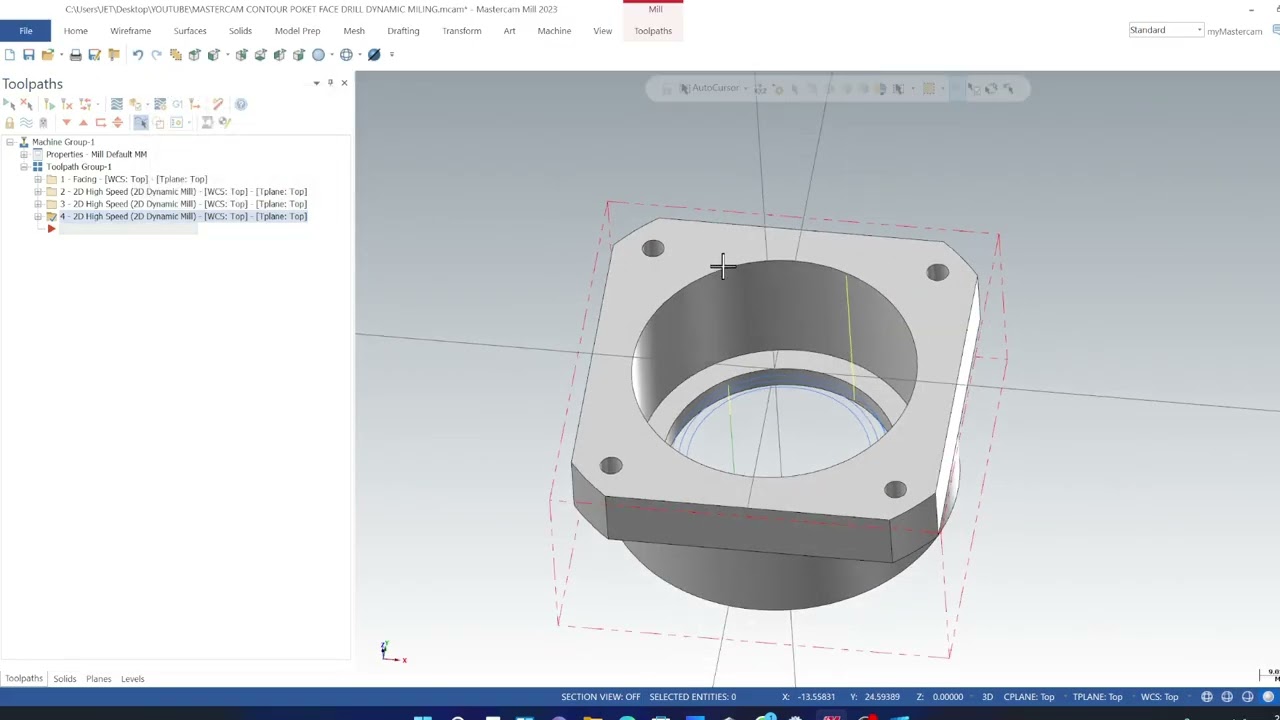Click the red insert arrow in tree
This screenshot has width=1280, height=720.
[x=51, y=229]
